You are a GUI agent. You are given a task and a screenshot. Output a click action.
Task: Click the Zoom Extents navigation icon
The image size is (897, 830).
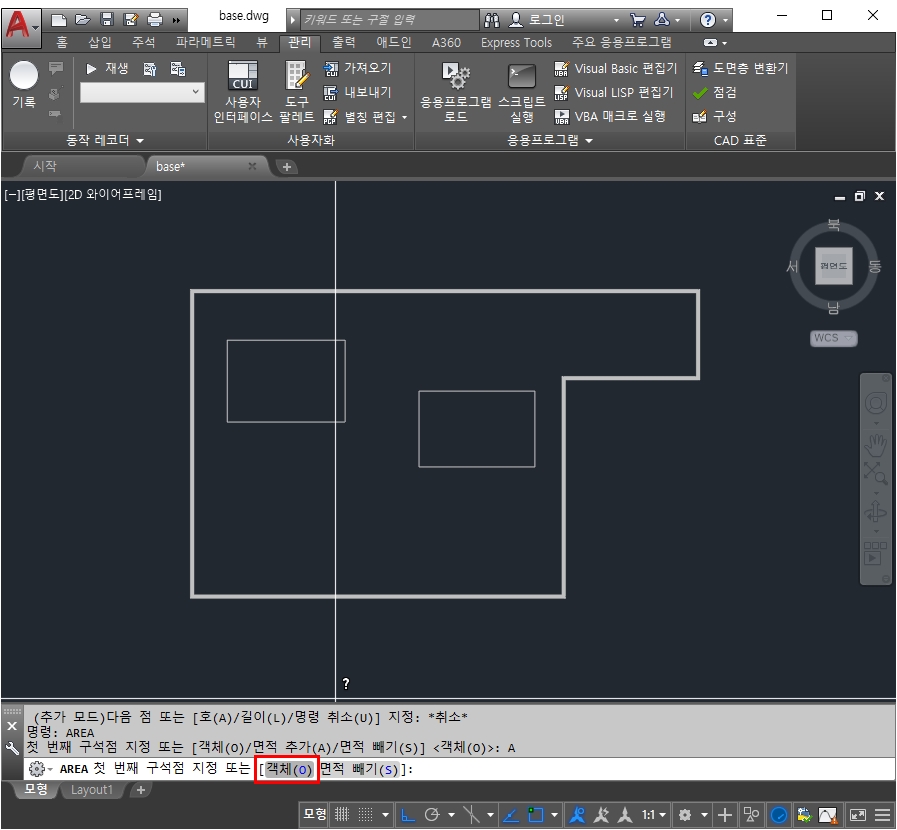(875, 474)
